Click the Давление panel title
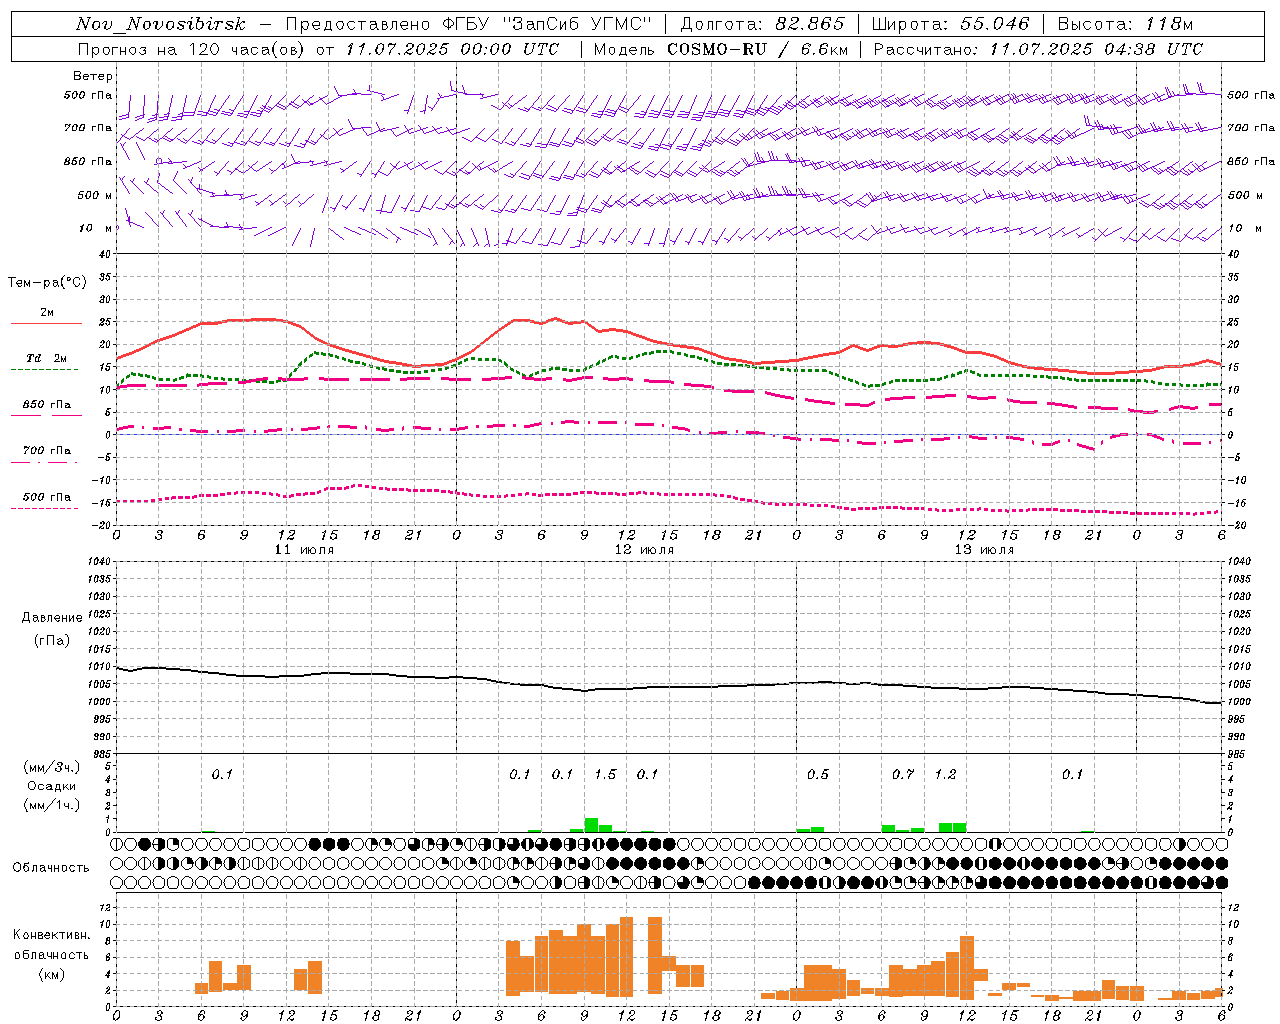 (52, 618)
